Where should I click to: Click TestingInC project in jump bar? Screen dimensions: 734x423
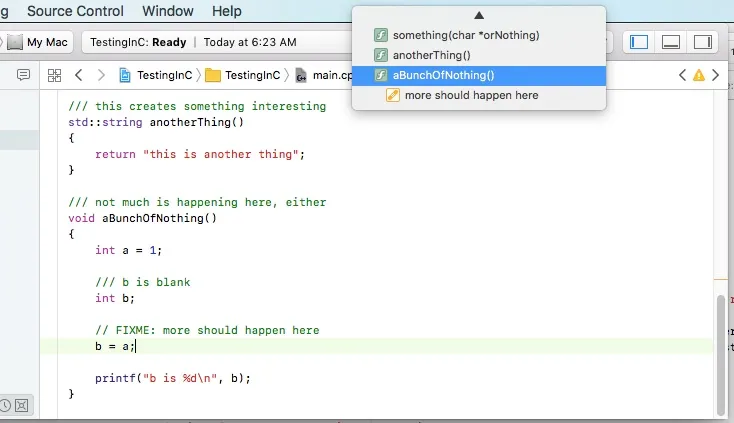pos(156,75)
